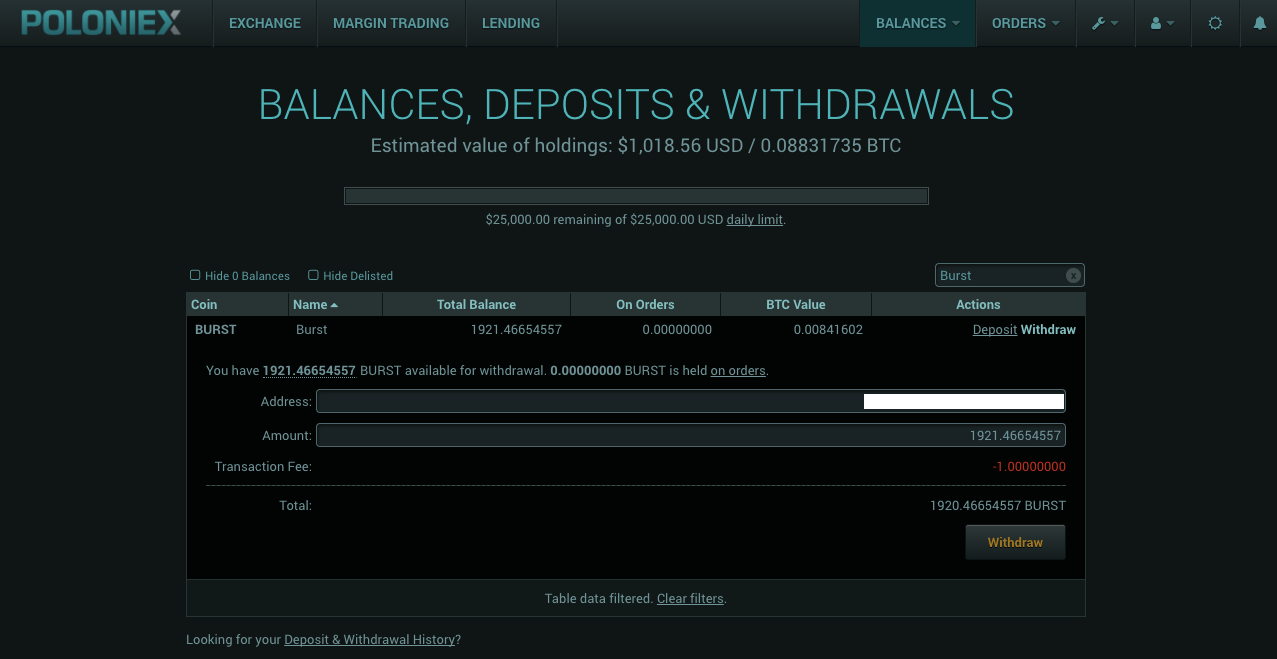Sort table by Name column

tap(335, 304)
